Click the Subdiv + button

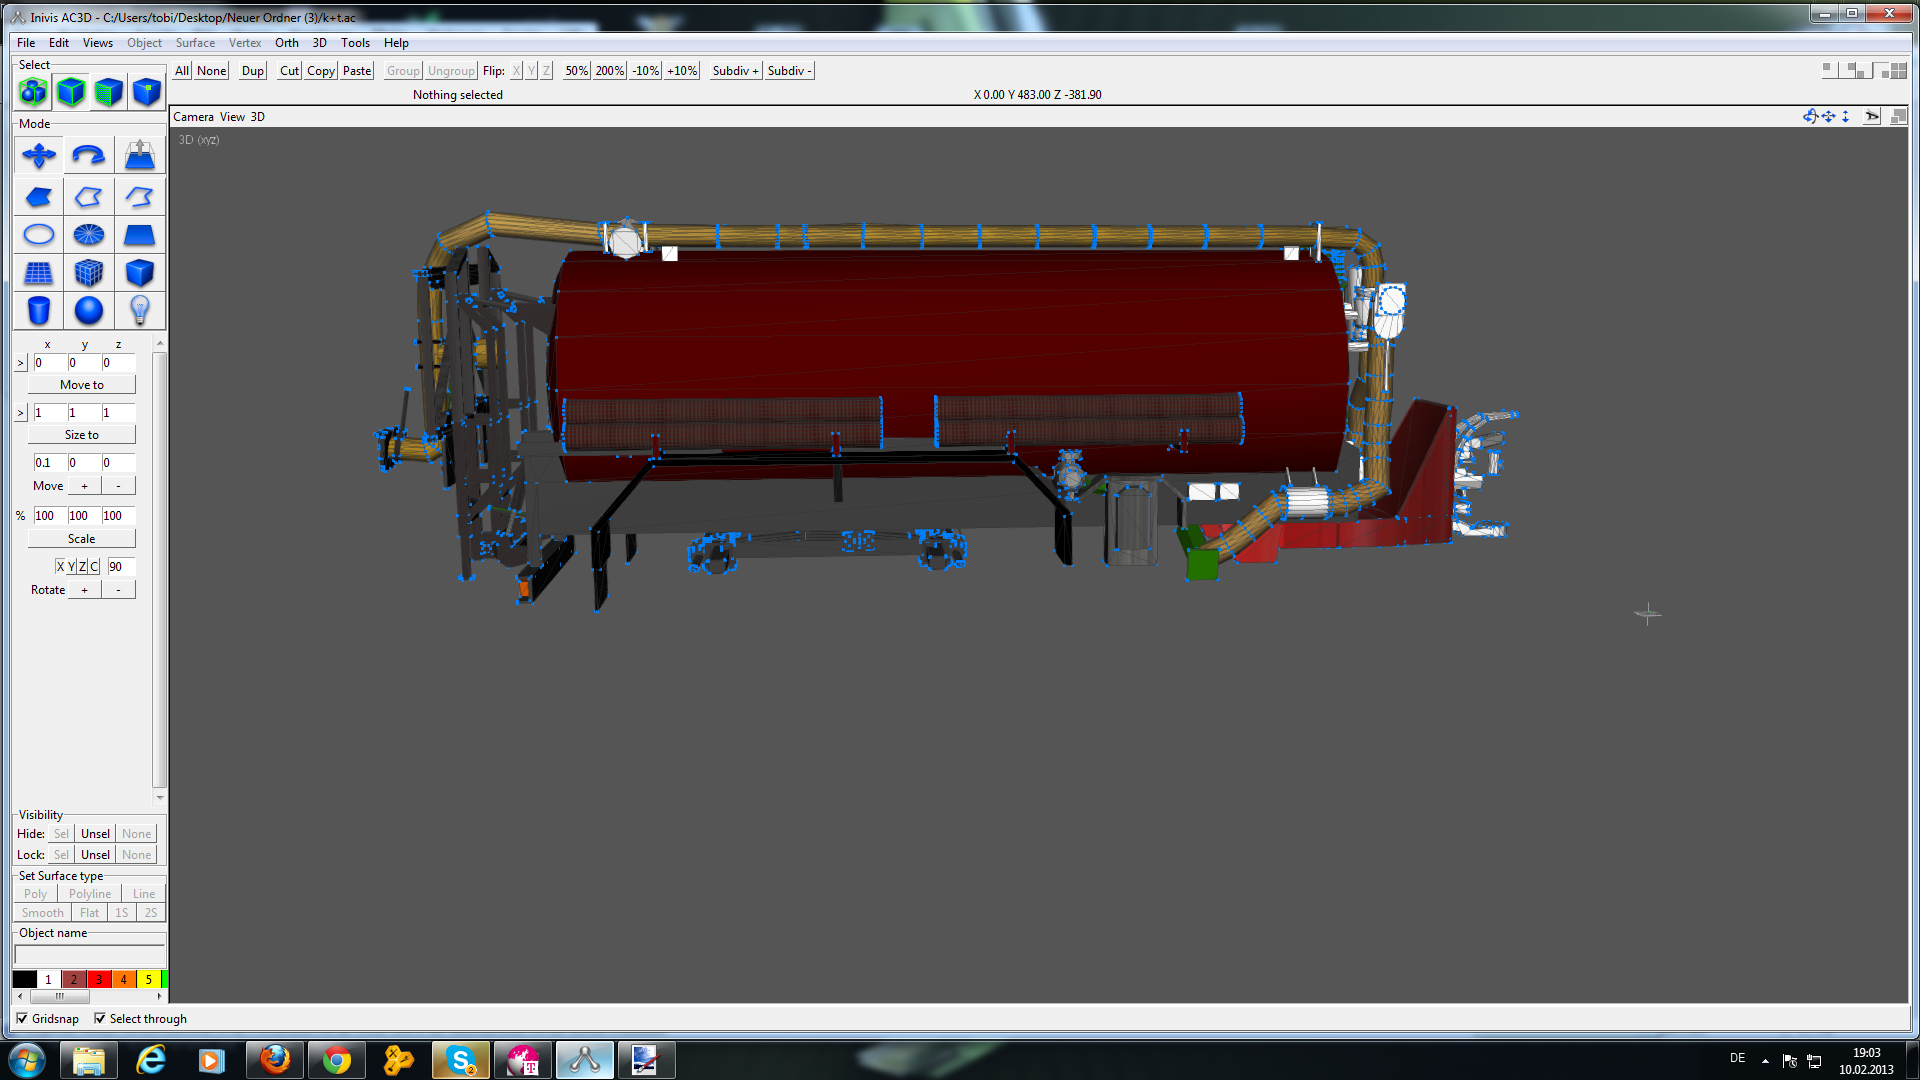(736, 71)
